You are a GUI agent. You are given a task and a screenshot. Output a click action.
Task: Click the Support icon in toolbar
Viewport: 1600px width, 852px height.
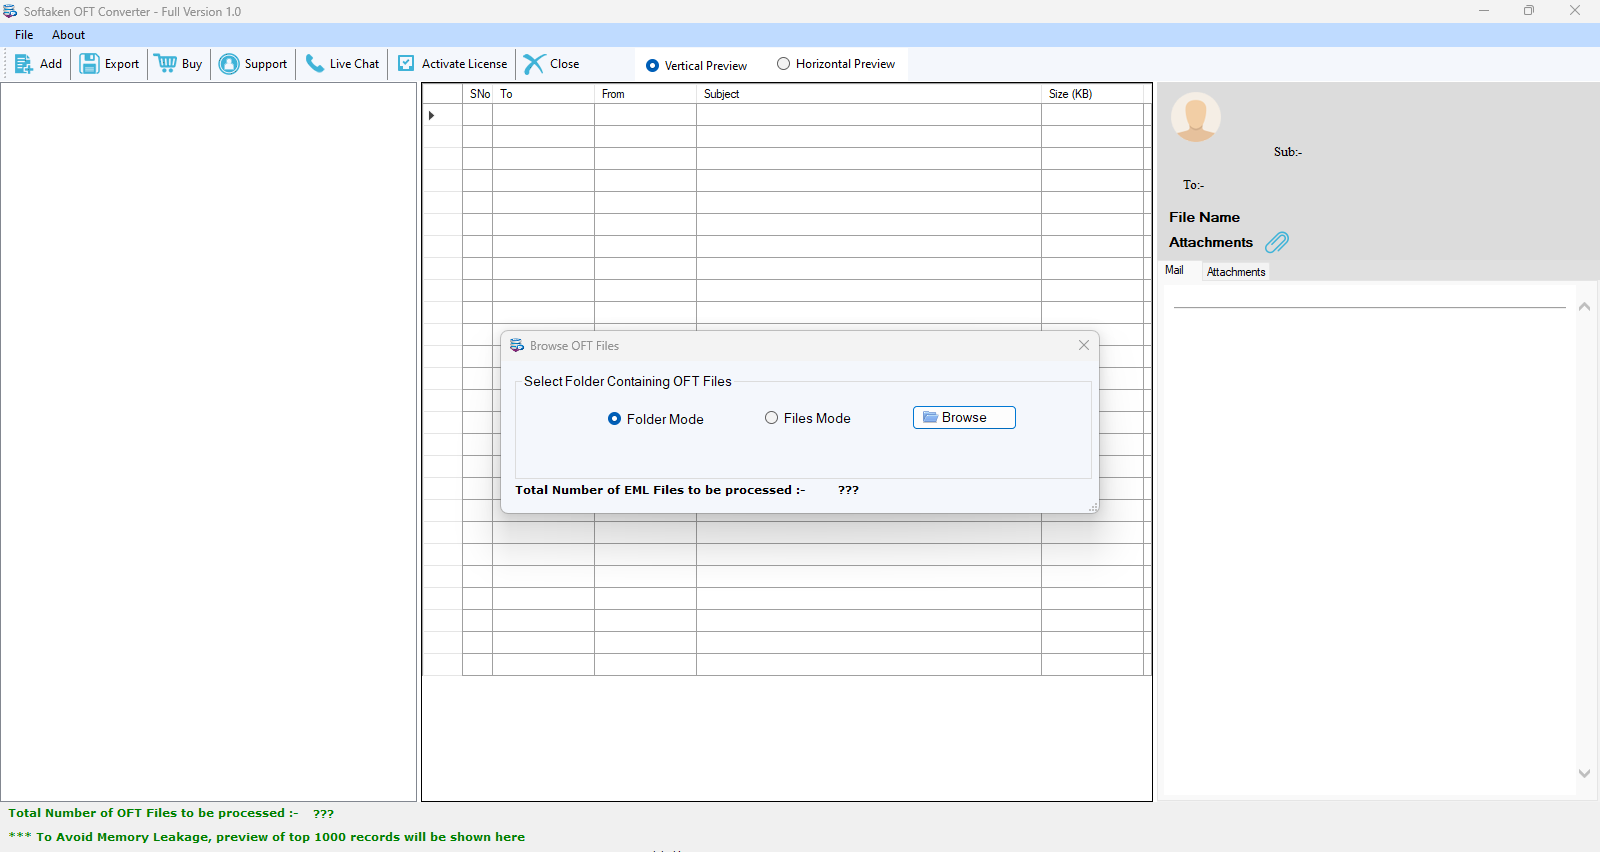[229, 64]
